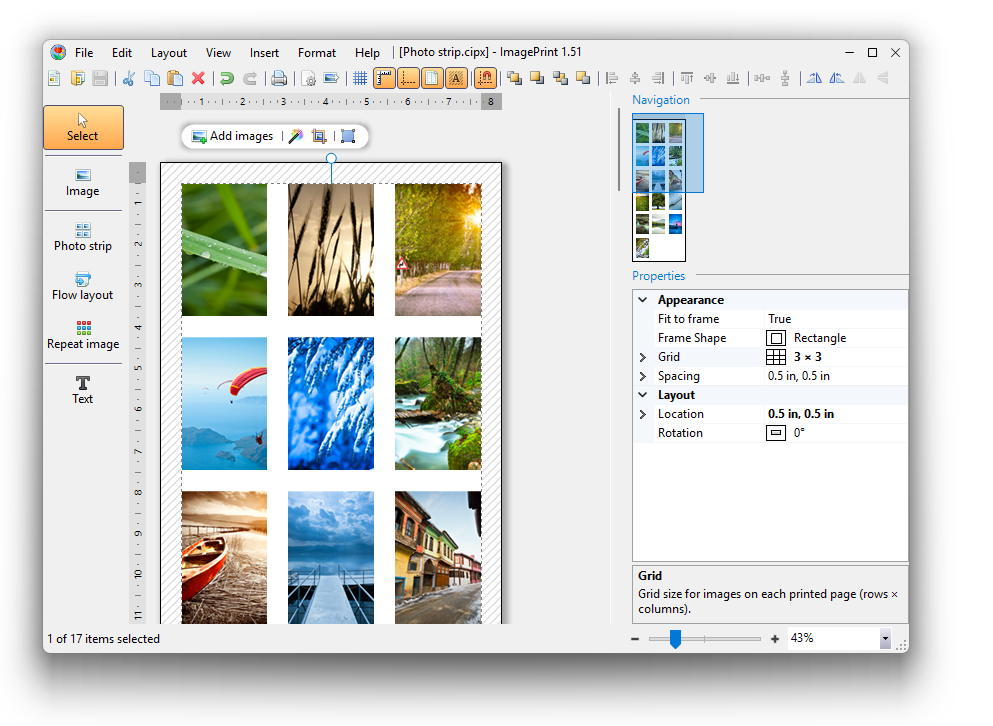Choose the Flow layout tool
The height and width of the screenshot is (726, 993).
83,286
